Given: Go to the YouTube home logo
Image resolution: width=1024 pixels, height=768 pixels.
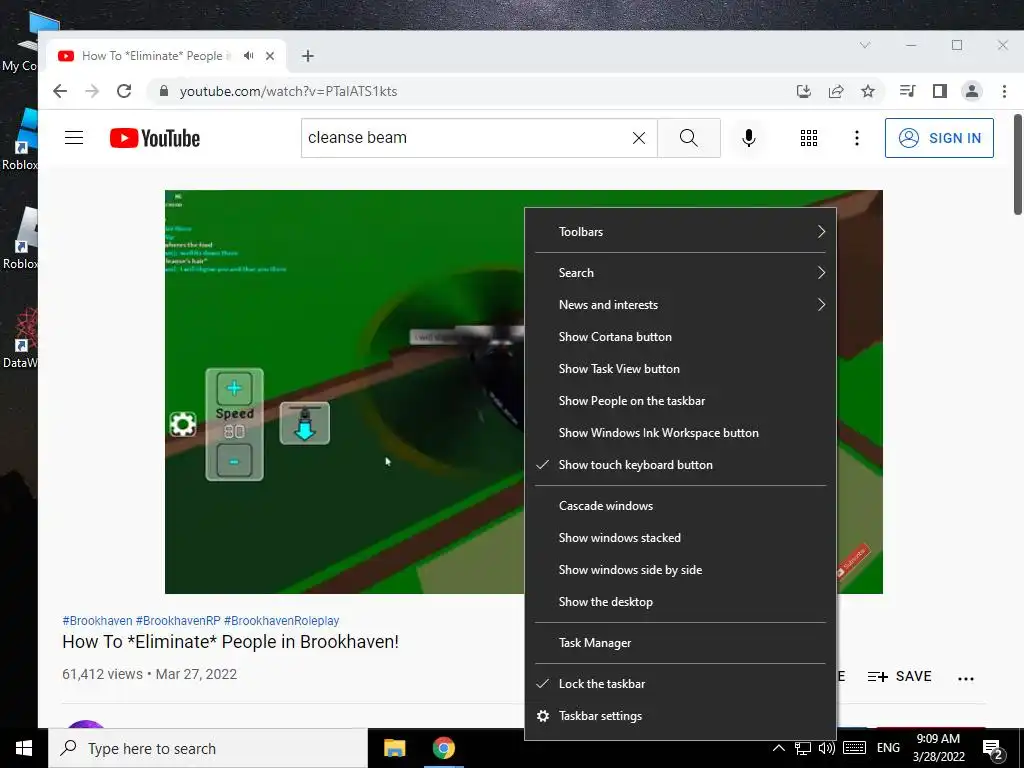Looking at the screenshot, I should 155,138.
